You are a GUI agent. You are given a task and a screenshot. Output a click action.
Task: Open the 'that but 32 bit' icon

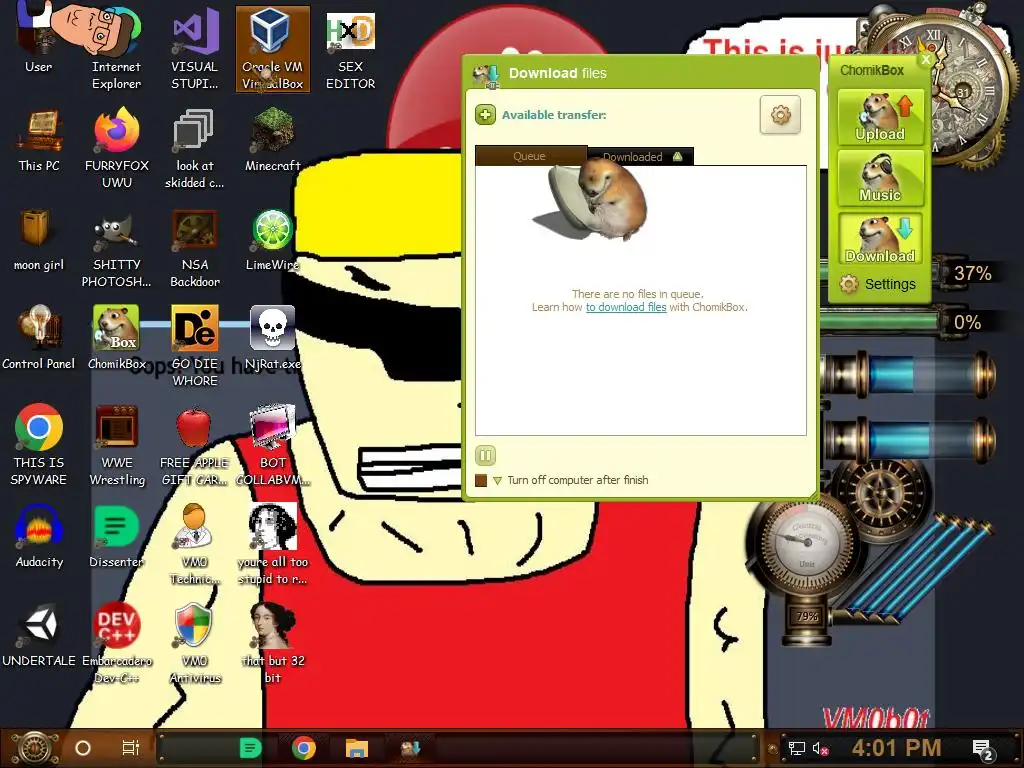[x=272, y=644]
